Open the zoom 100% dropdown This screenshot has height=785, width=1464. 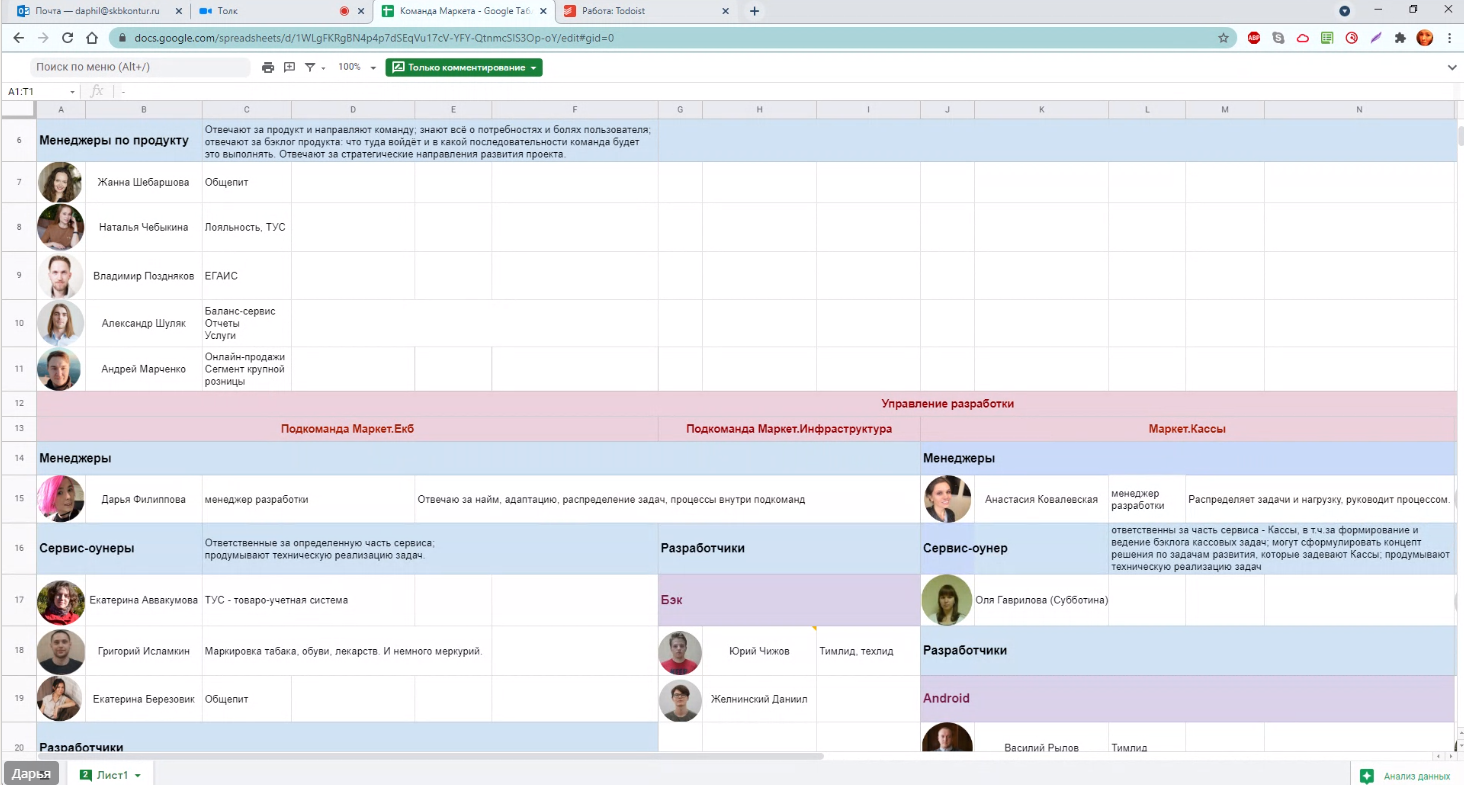[357, 67]
